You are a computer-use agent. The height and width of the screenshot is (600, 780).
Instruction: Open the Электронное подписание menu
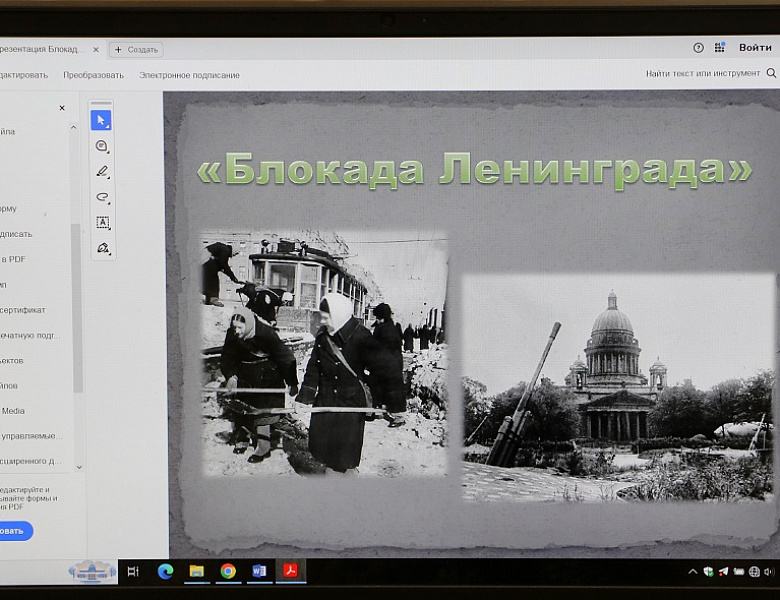tap(190, 75)
